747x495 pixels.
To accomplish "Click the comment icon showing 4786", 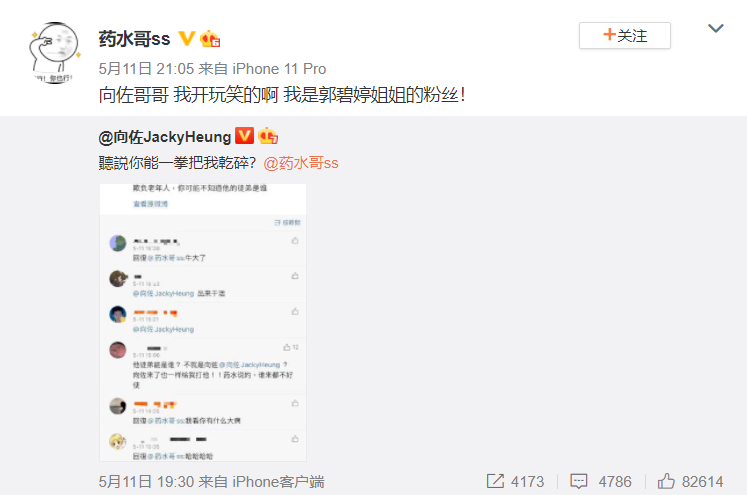I will (579, 481).
